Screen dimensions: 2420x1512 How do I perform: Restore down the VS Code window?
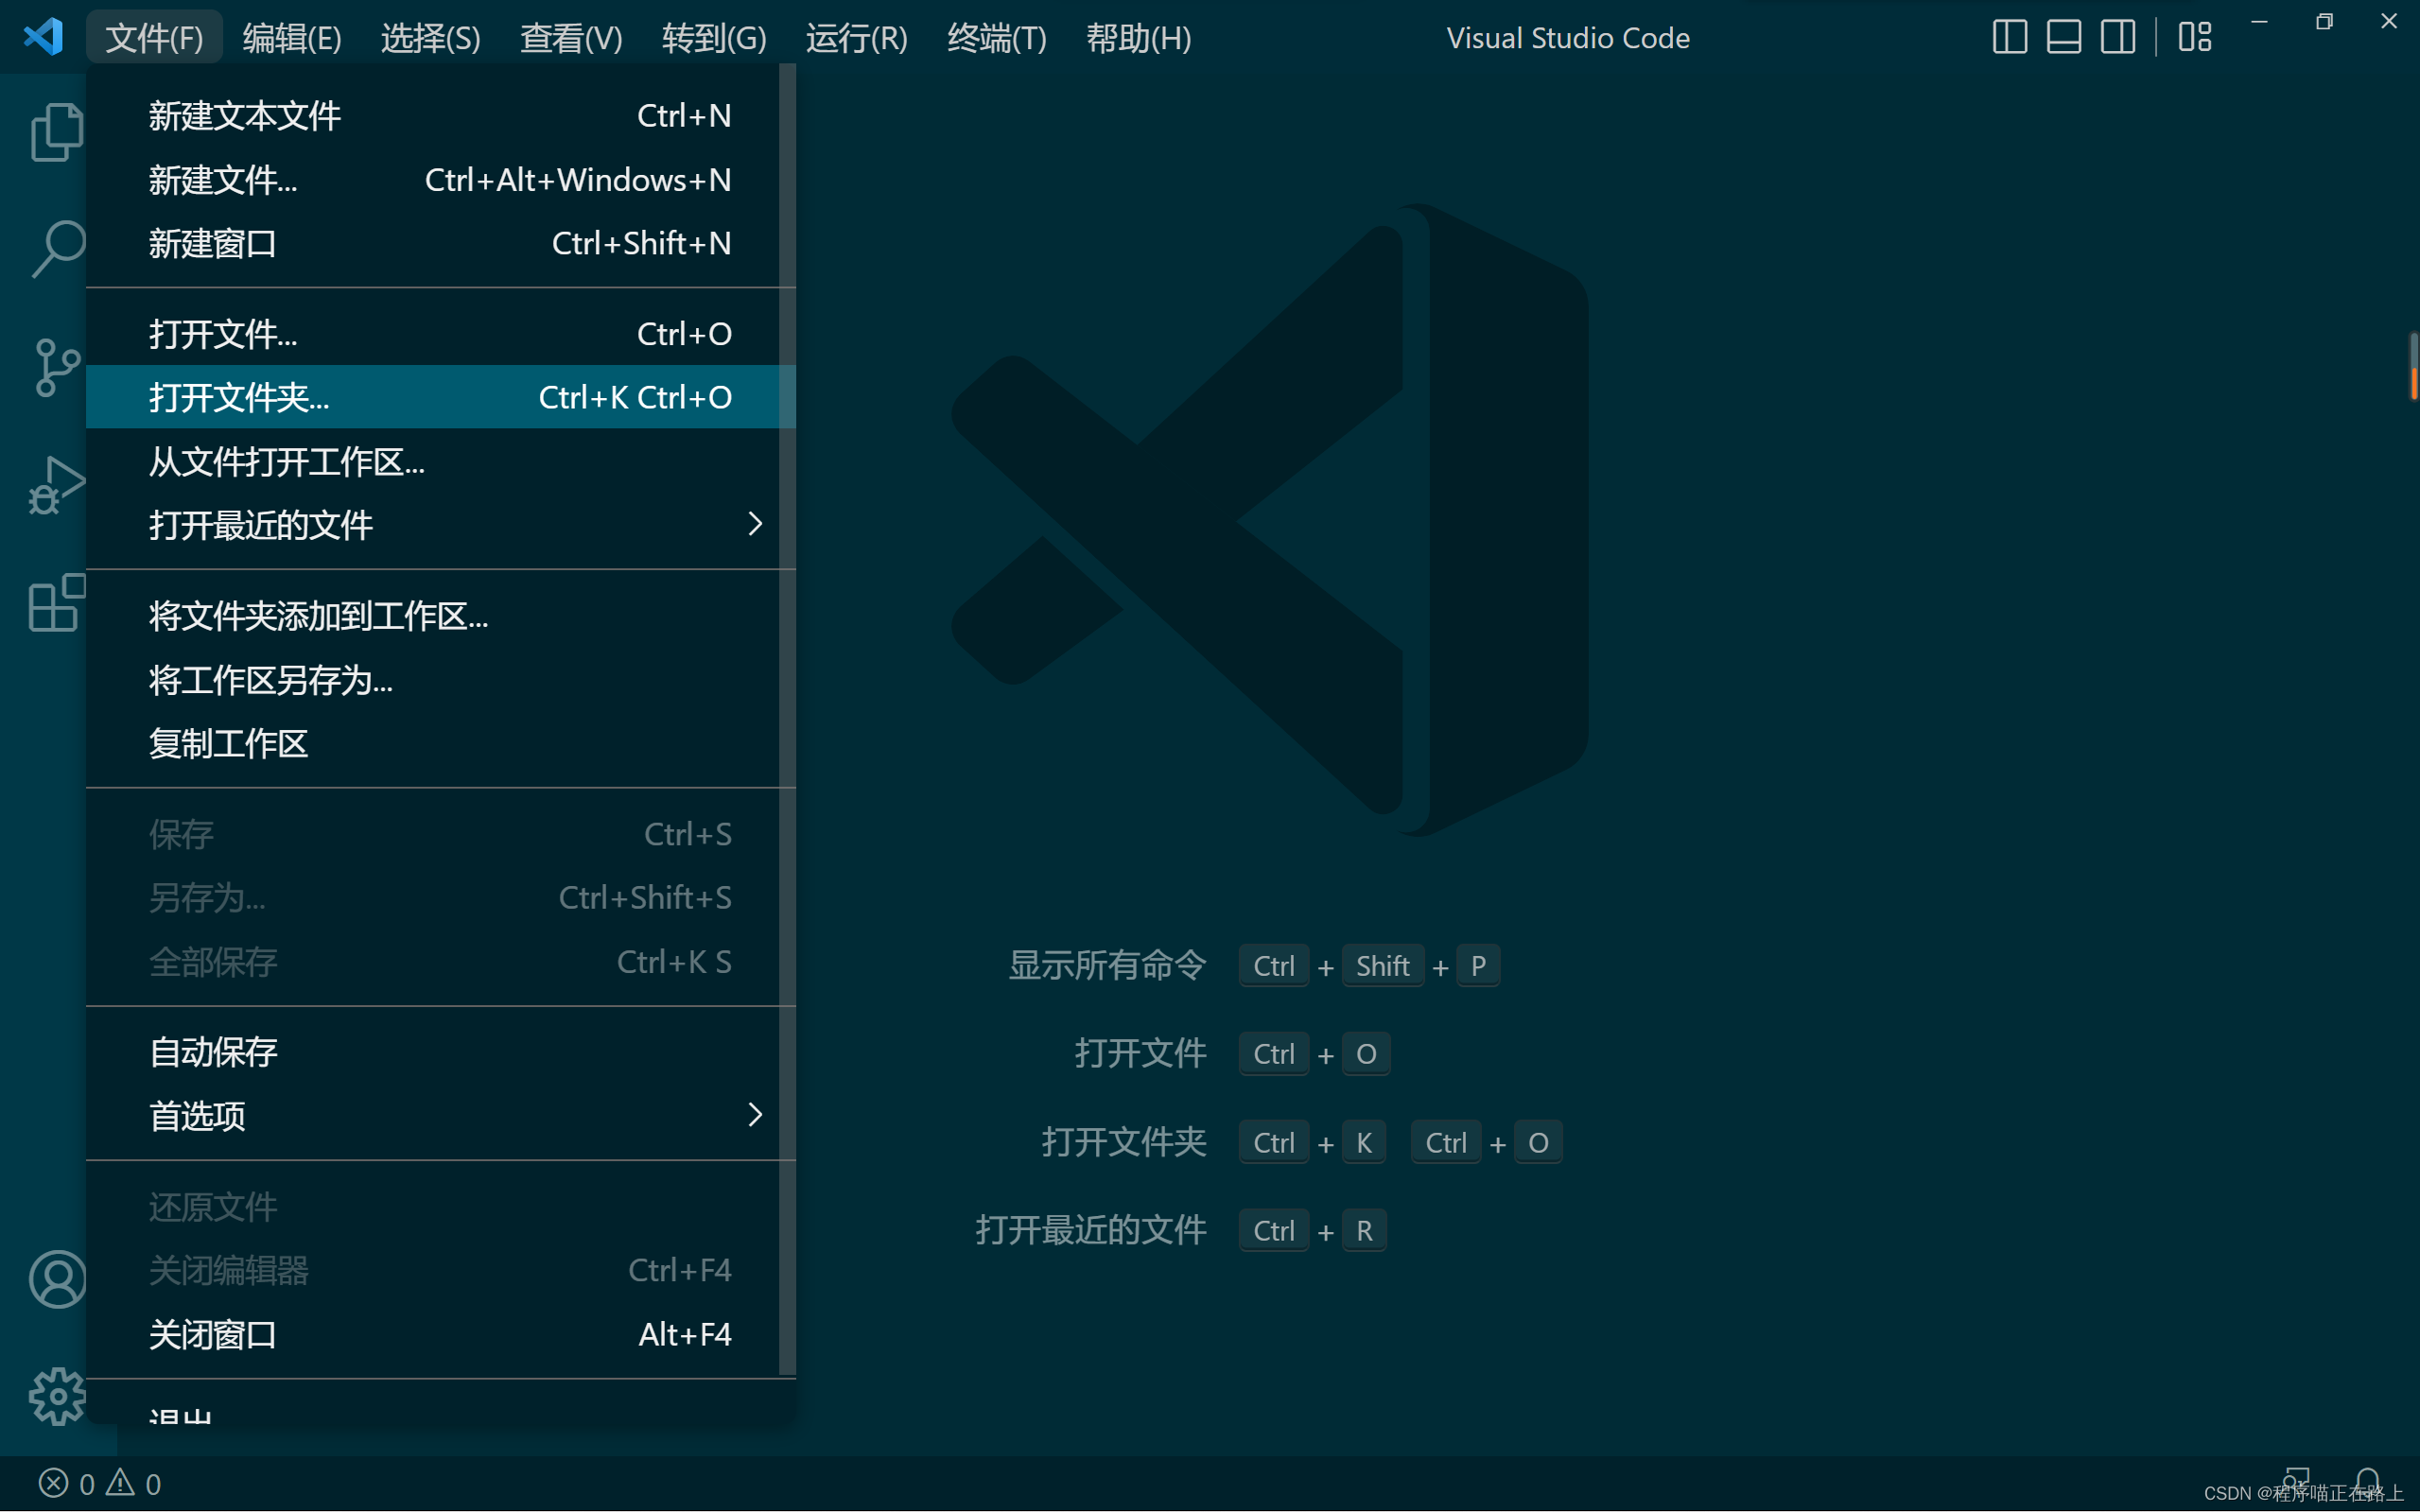[2324, 22]
